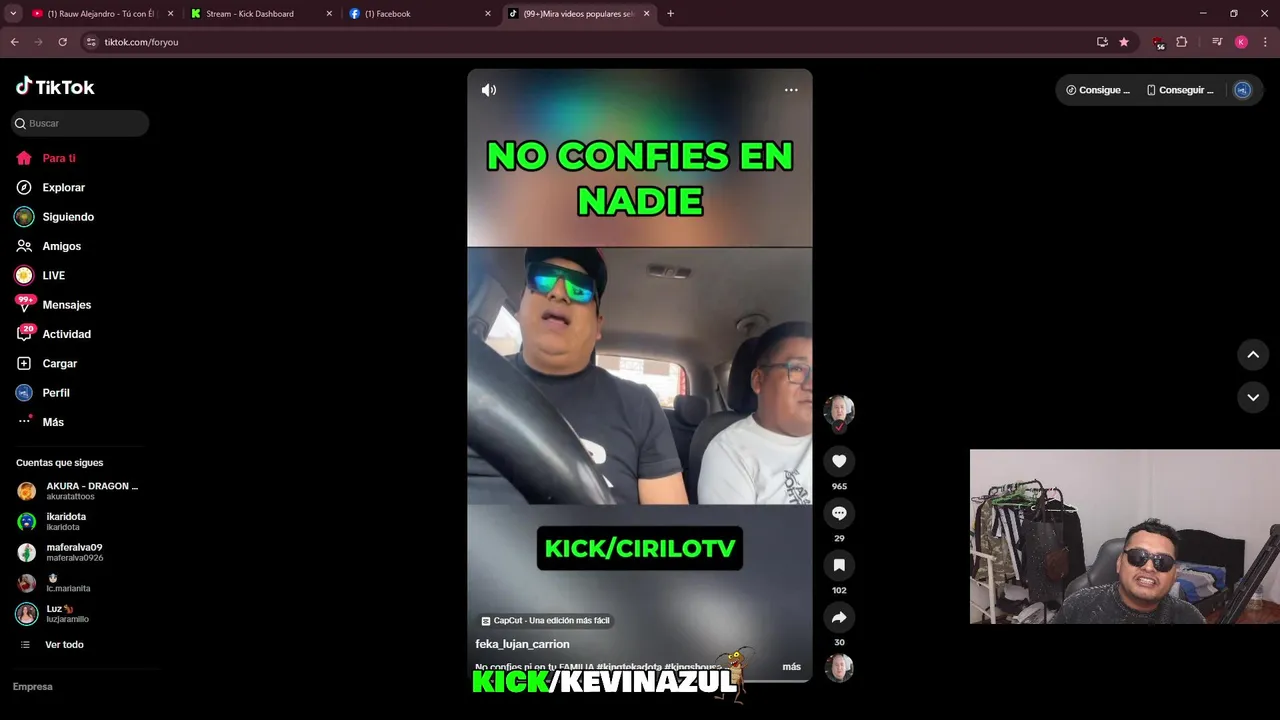Bookmark this page star icon

point(1124,42)
